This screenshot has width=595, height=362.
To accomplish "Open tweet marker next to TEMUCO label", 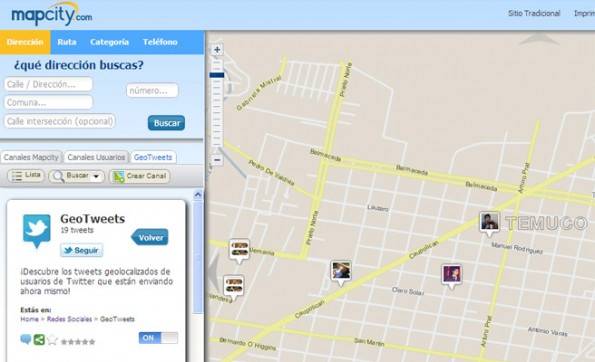I will click(x=489, y=223).
